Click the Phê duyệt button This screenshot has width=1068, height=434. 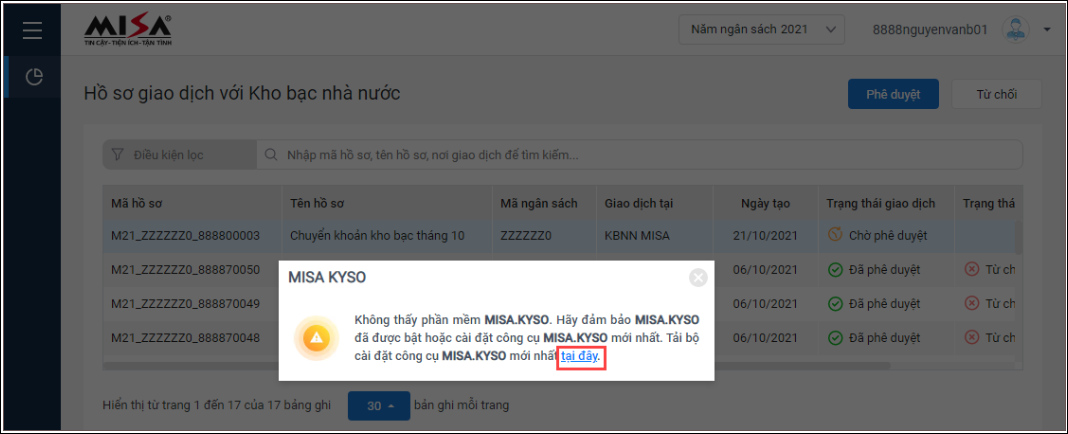pyautogui.click(x=893, y=94)
